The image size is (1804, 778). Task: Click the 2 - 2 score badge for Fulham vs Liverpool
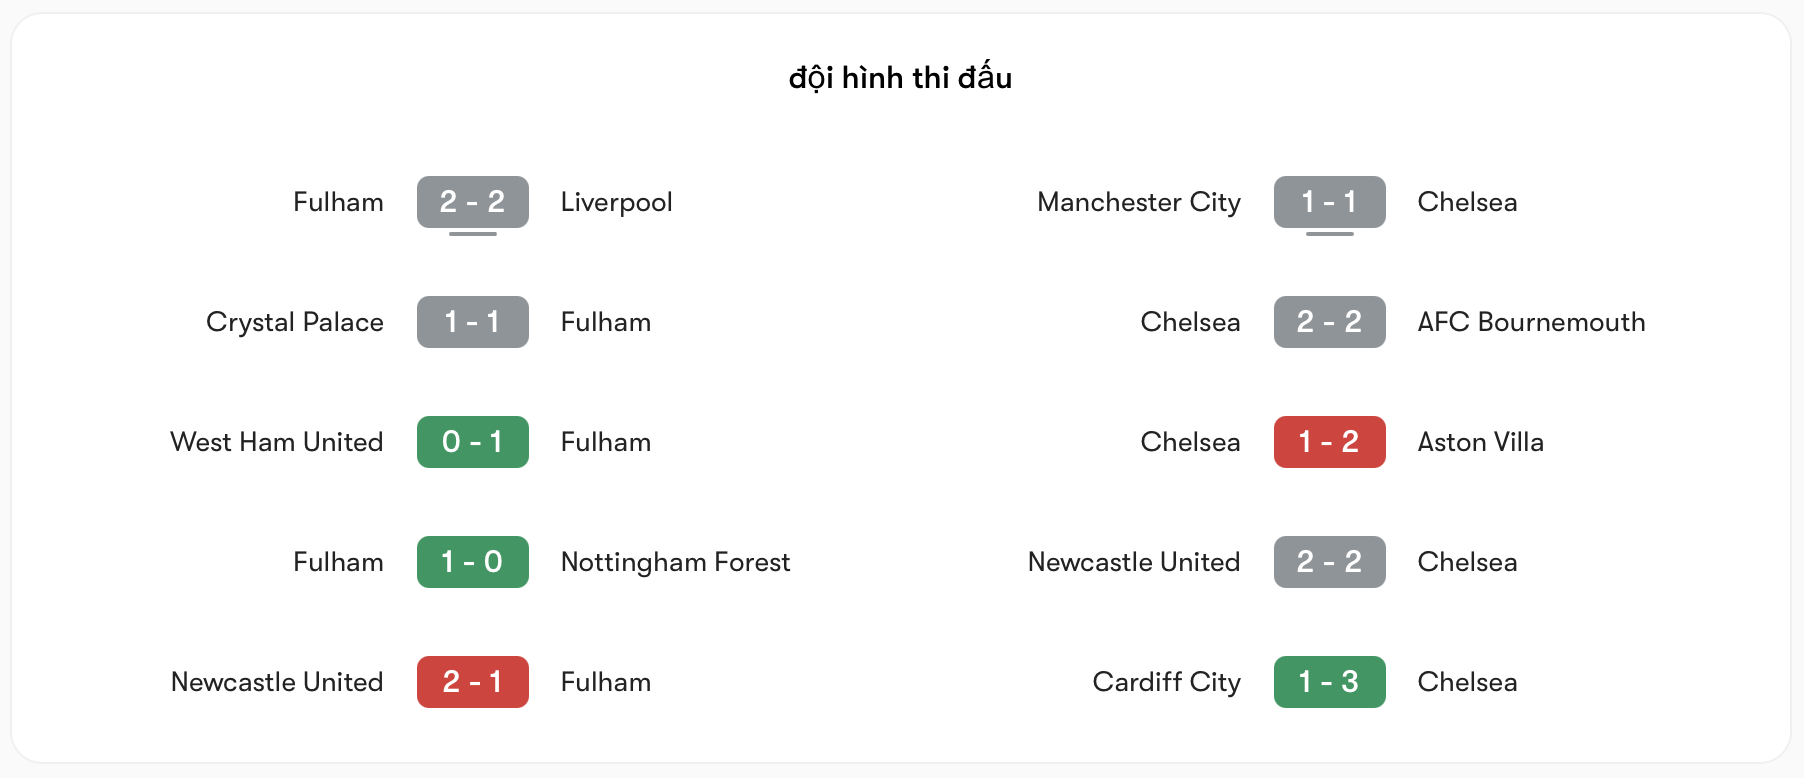[x=472, y=202]
